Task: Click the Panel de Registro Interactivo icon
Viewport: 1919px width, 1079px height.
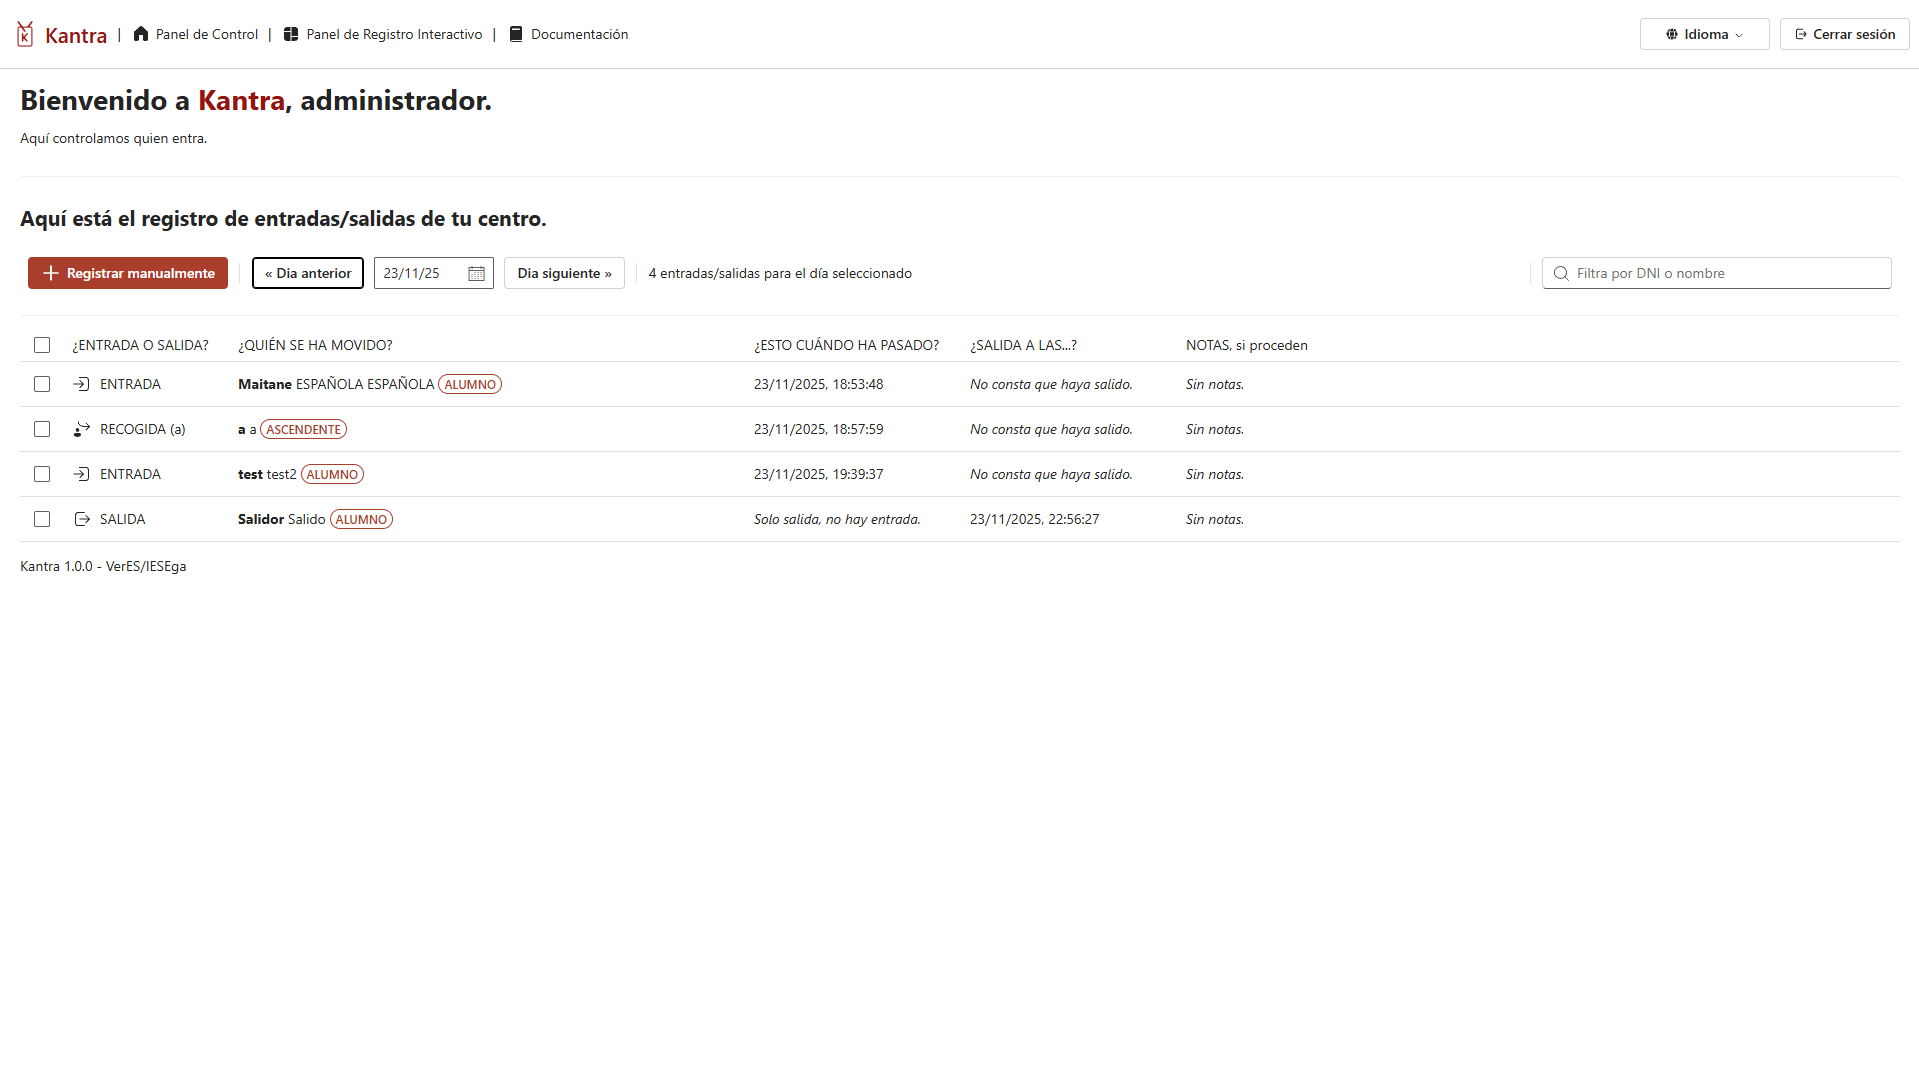Action: (291, 34)
